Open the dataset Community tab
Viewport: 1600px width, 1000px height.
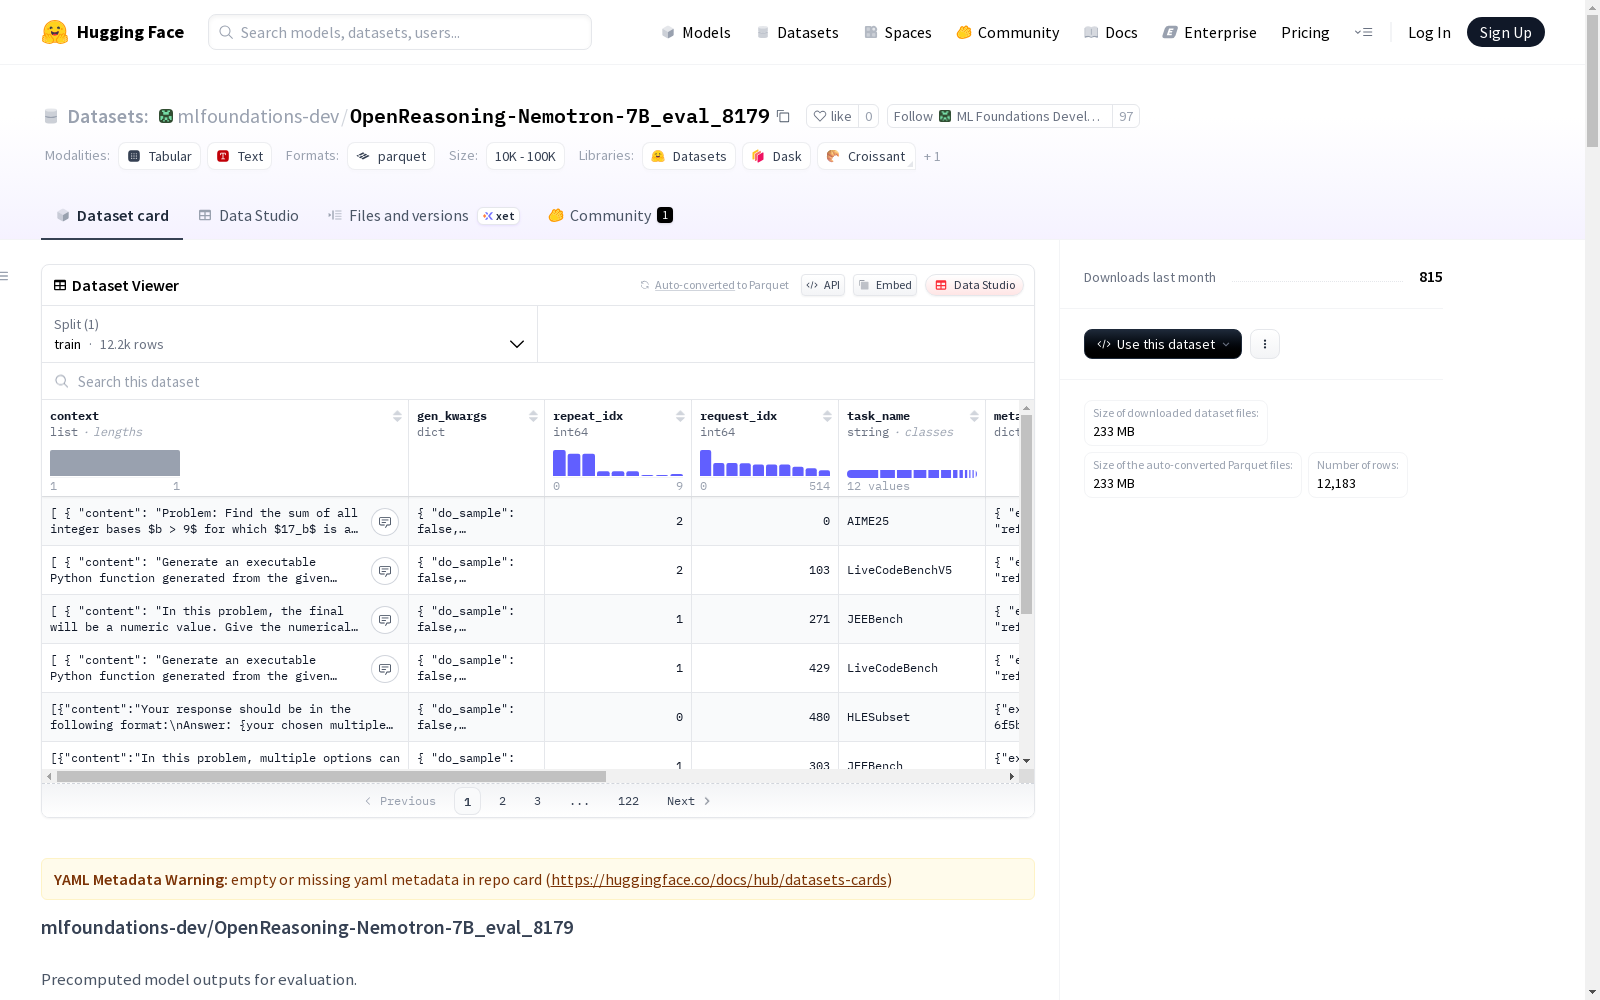click(610, 216)
